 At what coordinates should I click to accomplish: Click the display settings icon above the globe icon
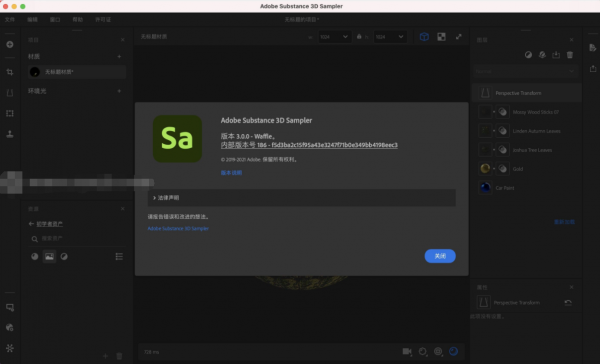10,307
